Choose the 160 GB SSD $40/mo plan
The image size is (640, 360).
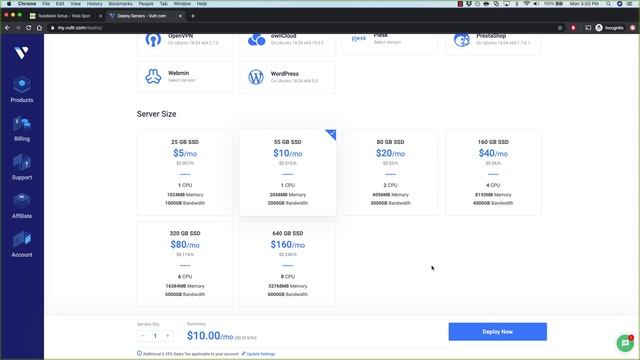coord(493,172)
